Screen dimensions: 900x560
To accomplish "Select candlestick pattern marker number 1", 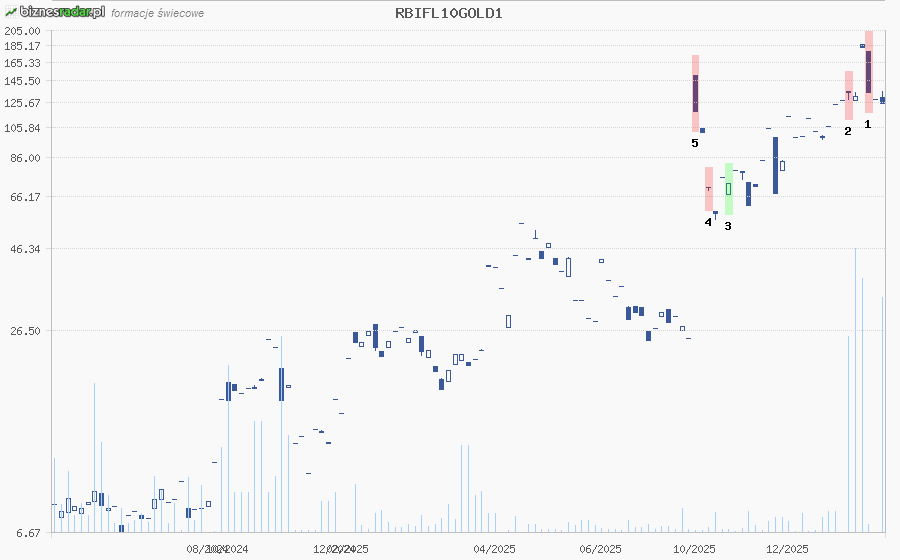I will tap(868, 124).
